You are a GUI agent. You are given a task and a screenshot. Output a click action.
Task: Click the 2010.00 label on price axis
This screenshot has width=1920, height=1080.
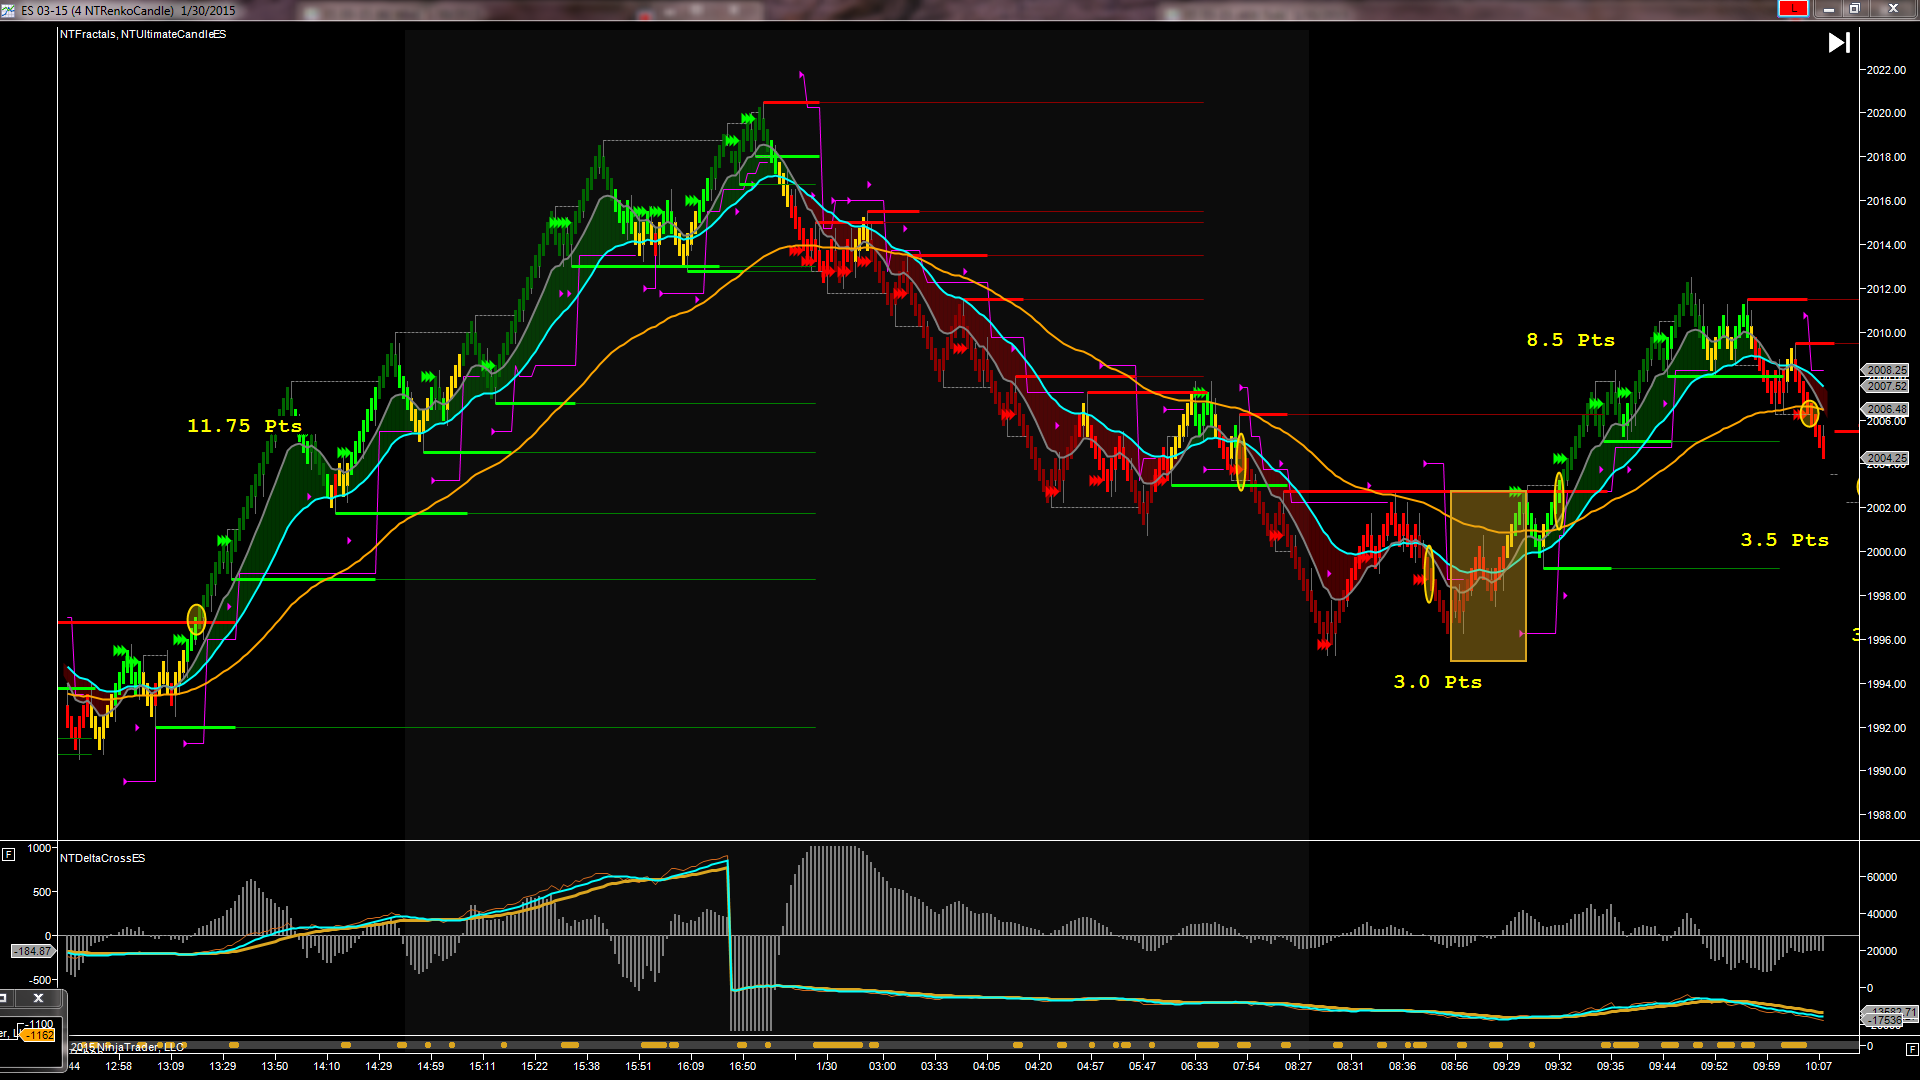[x=1886, y=333]
